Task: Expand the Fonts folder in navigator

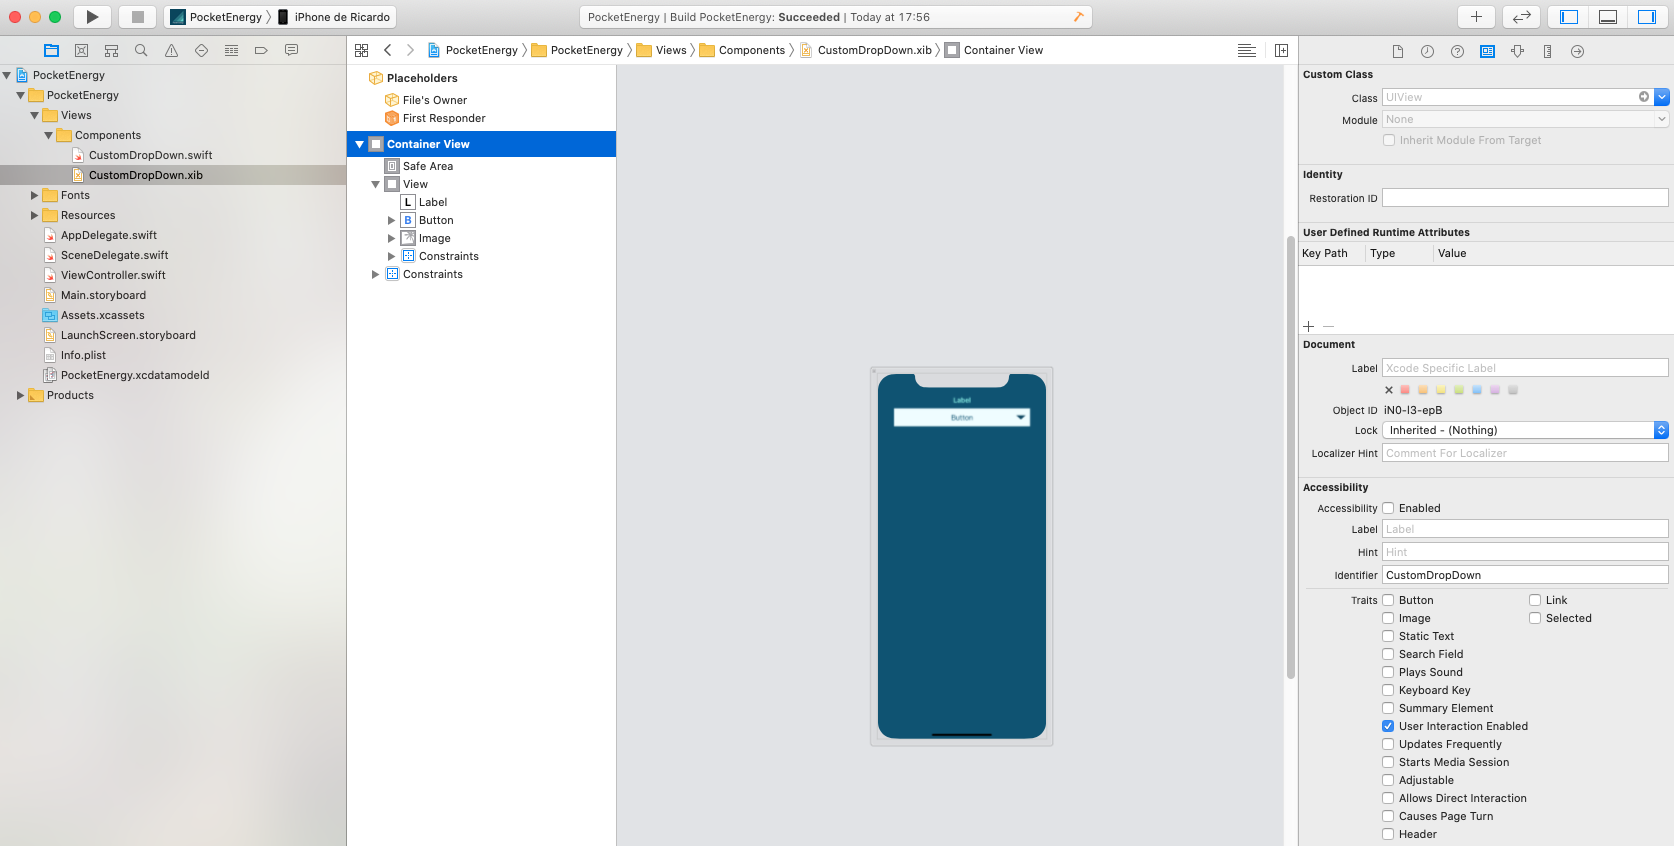Action: pos(35,195)
